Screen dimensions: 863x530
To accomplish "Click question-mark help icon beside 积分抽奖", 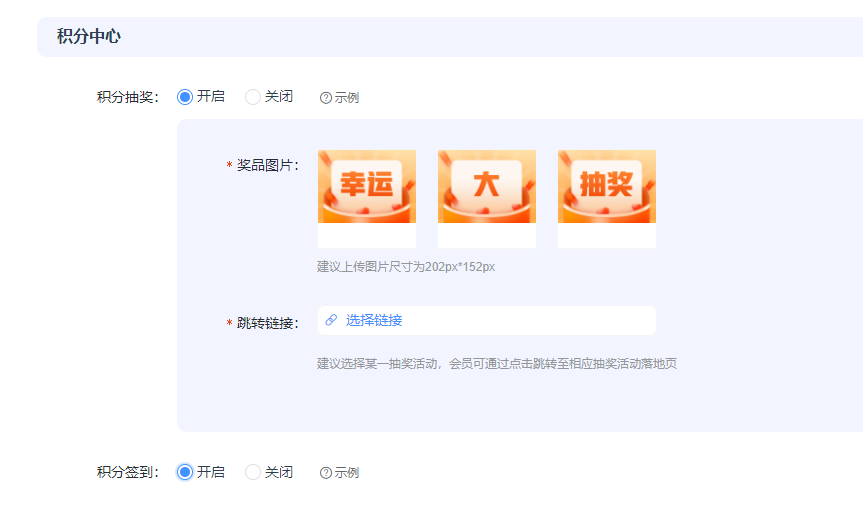I will (x=325, y=98).
